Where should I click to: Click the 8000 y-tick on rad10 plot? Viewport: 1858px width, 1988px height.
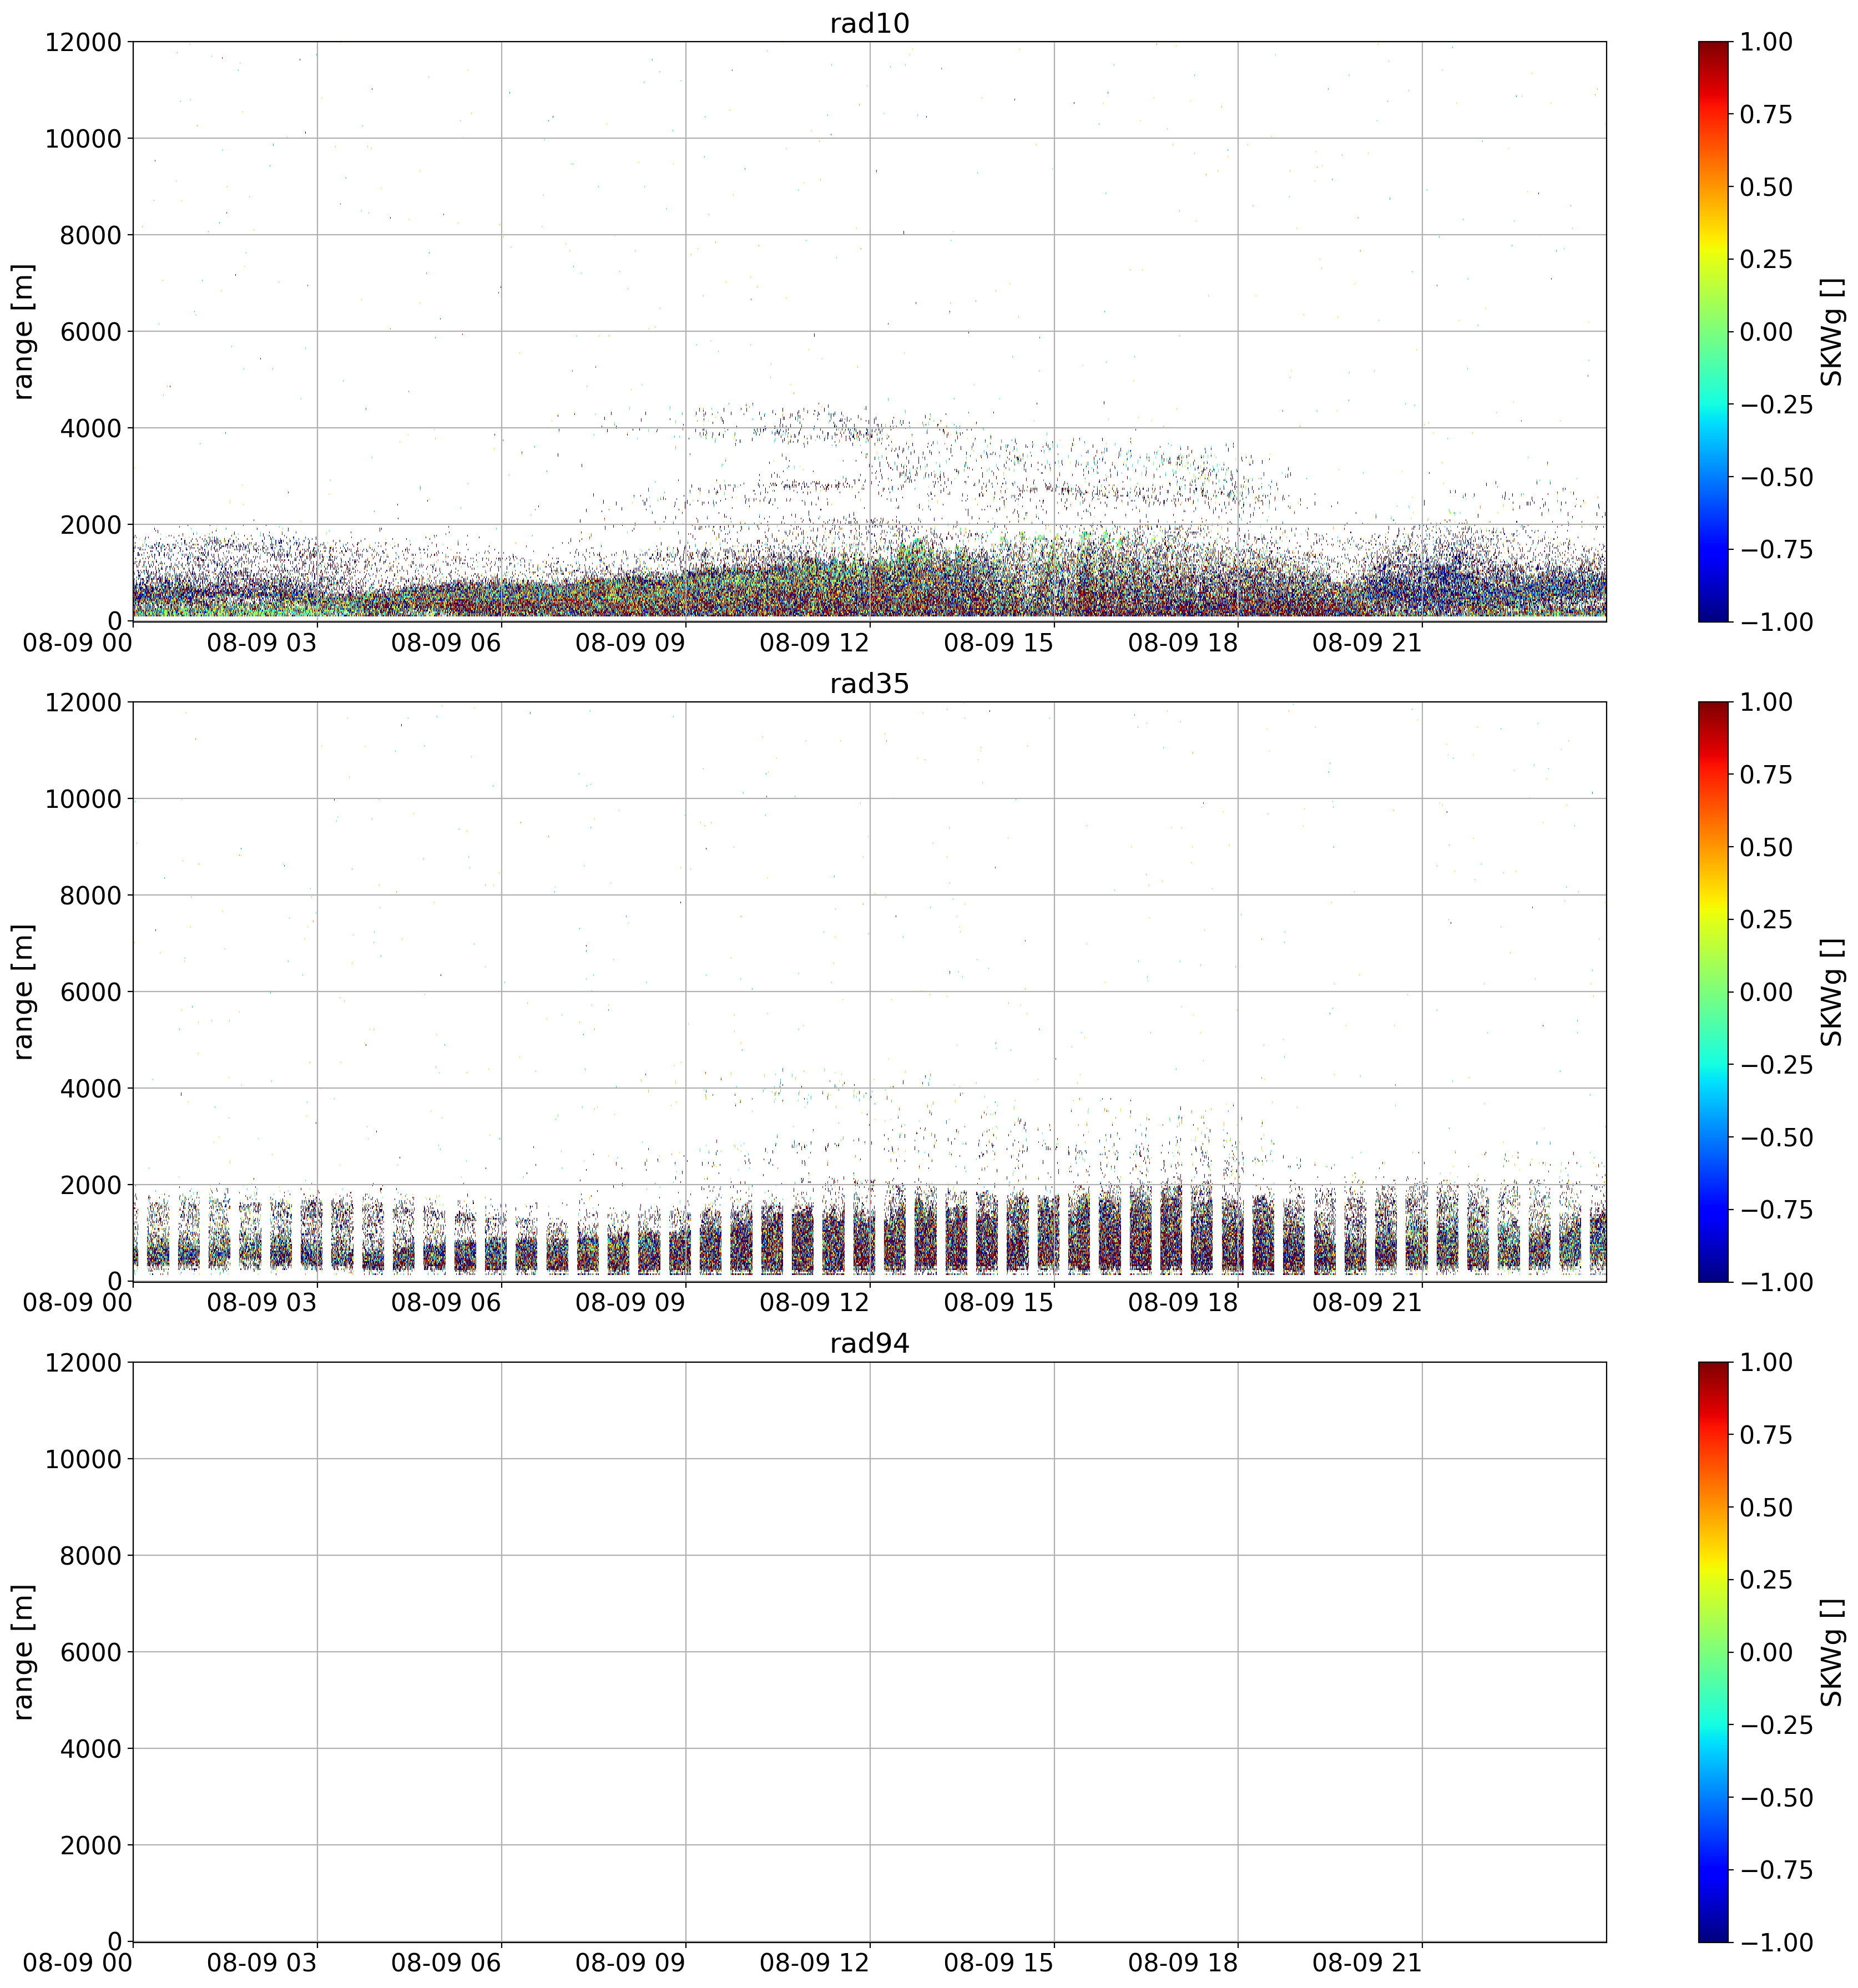coord(90,235)
